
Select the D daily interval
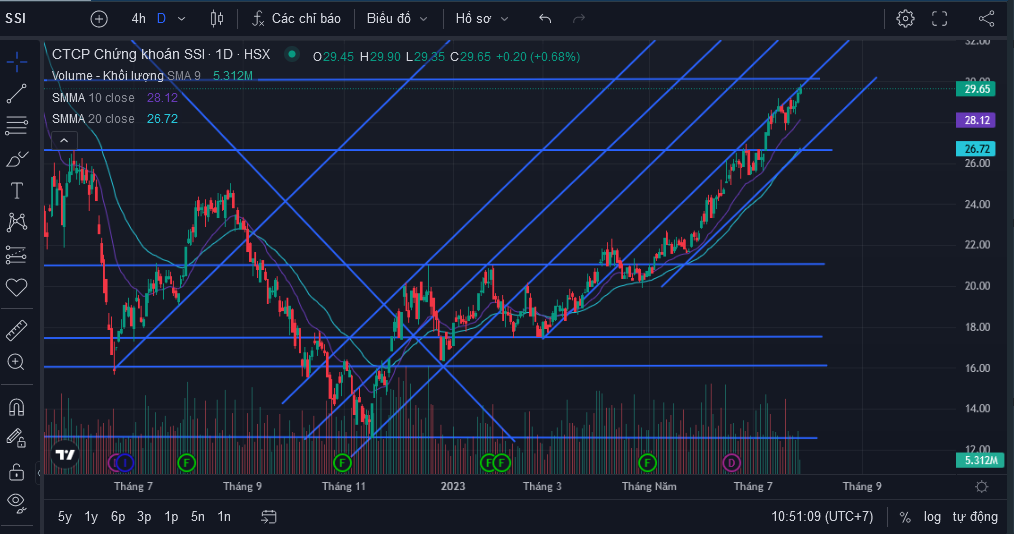click(x=162, y=19)
